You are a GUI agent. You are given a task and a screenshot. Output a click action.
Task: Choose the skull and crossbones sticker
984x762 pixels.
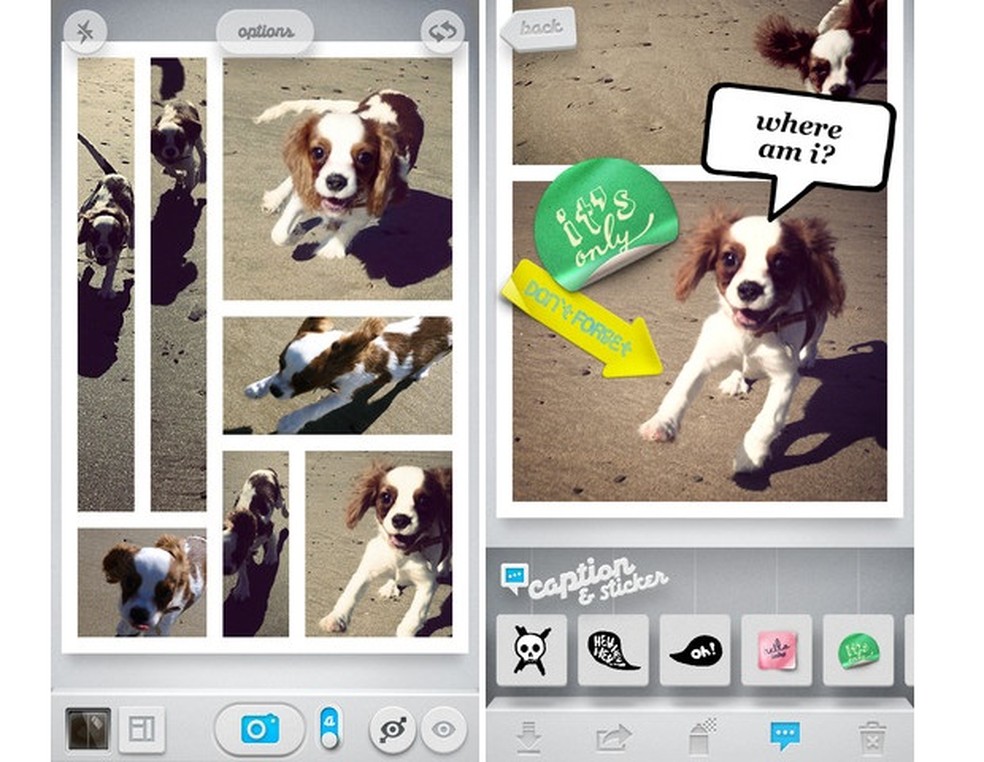pyautogui.click(x=532, y=650)
